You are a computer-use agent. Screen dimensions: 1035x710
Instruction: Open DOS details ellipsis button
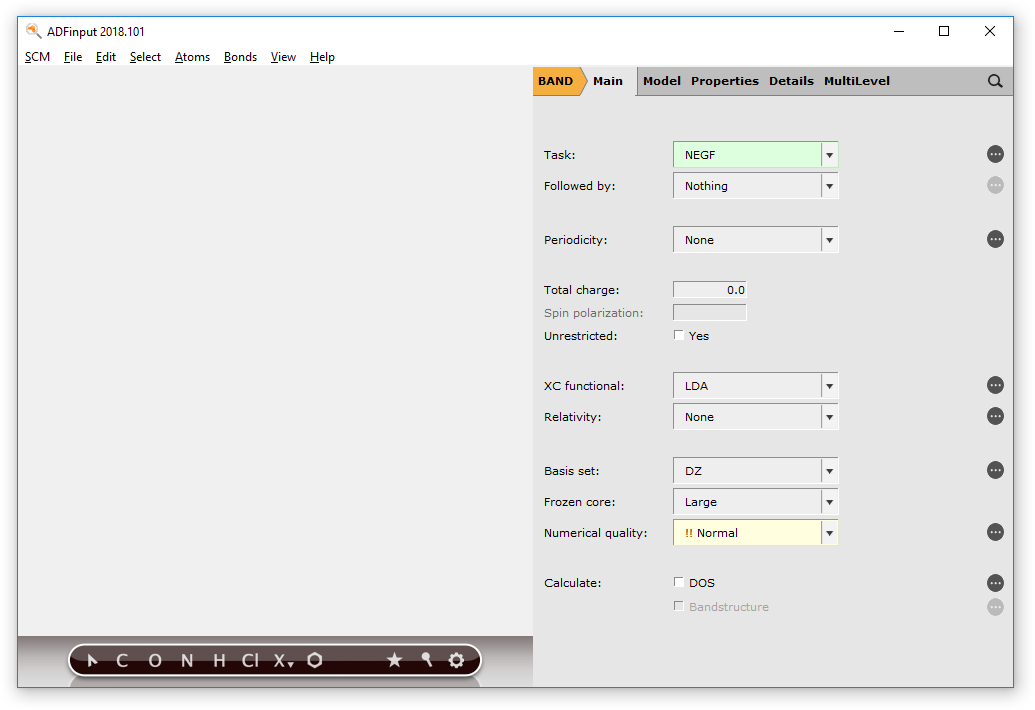pos(995,583)
